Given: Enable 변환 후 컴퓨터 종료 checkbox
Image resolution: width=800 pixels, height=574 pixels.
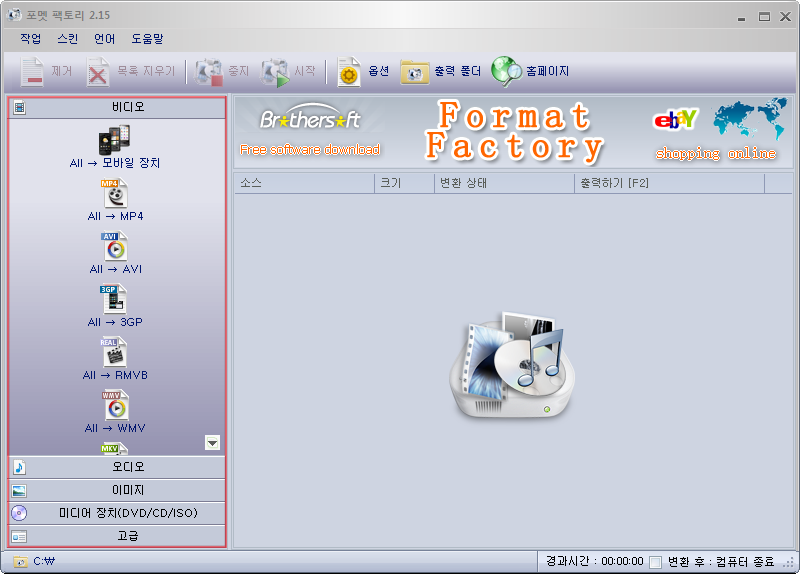Looking at the screenshot, I should coord(656,562).
